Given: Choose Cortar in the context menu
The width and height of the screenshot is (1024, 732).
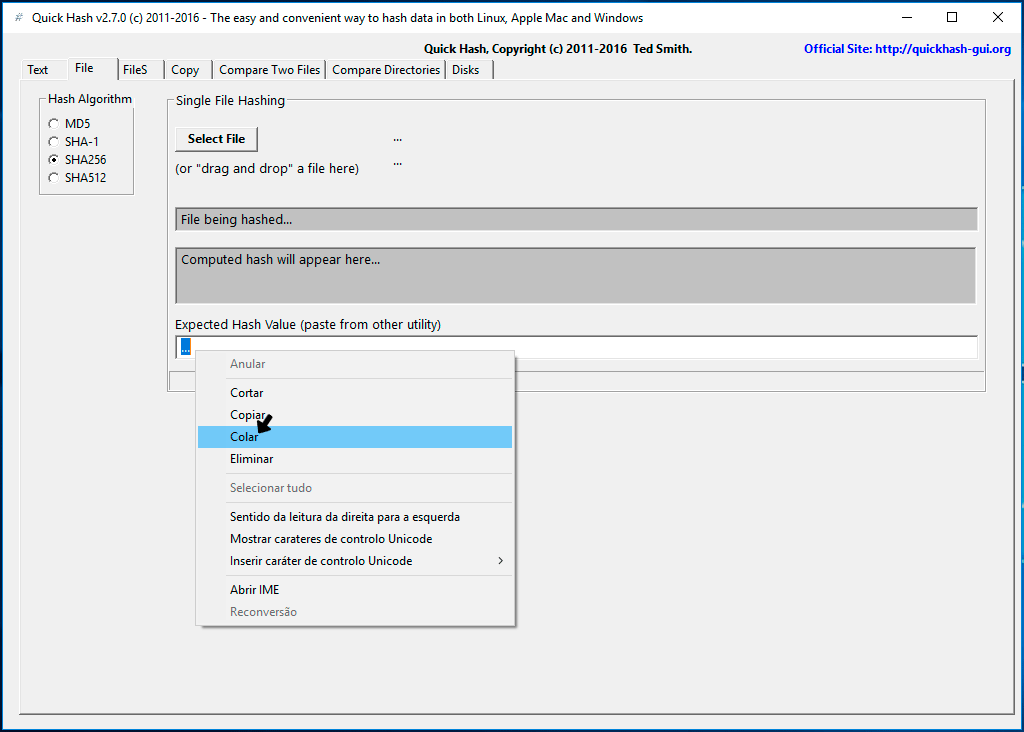Looking at the screenshot, I should pos(355,393).
